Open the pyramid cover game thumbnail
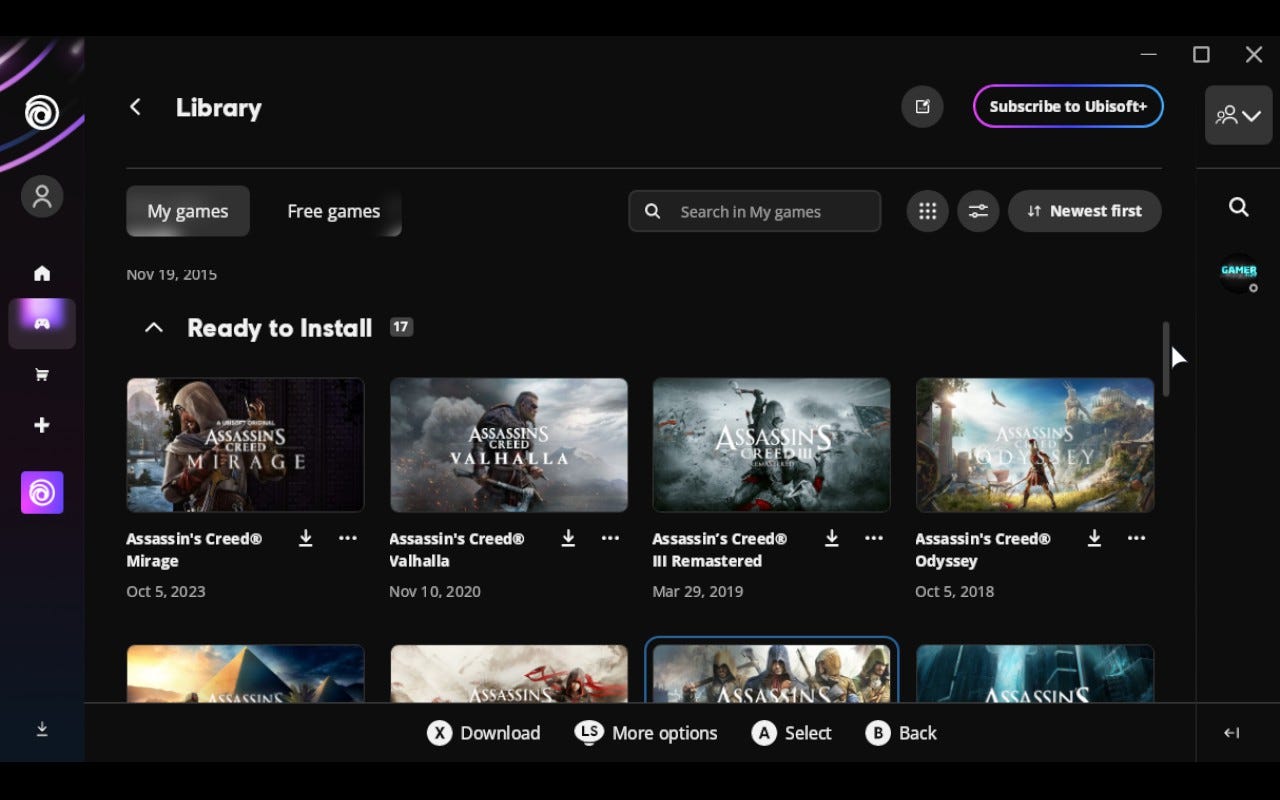Screen dimensions: 1280x800 pos(245,673)
